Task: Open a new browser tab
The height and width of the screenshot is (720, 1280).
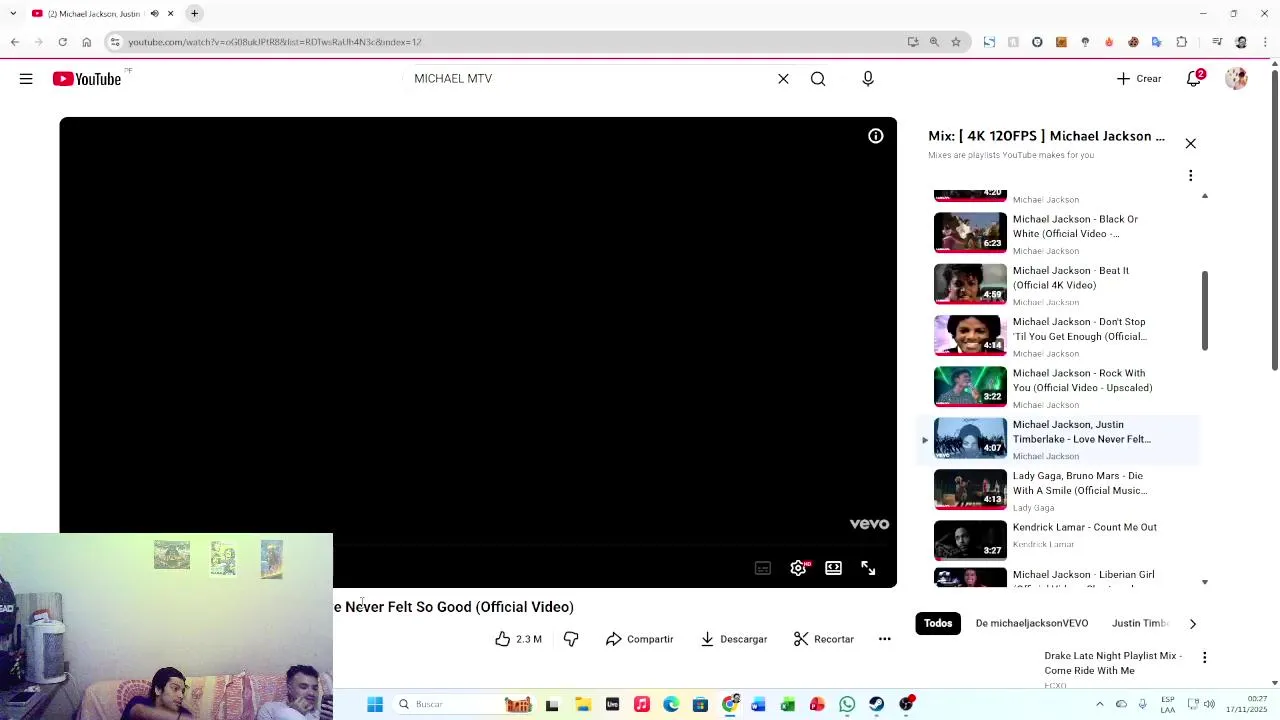Action: click(x=195, y=14)
